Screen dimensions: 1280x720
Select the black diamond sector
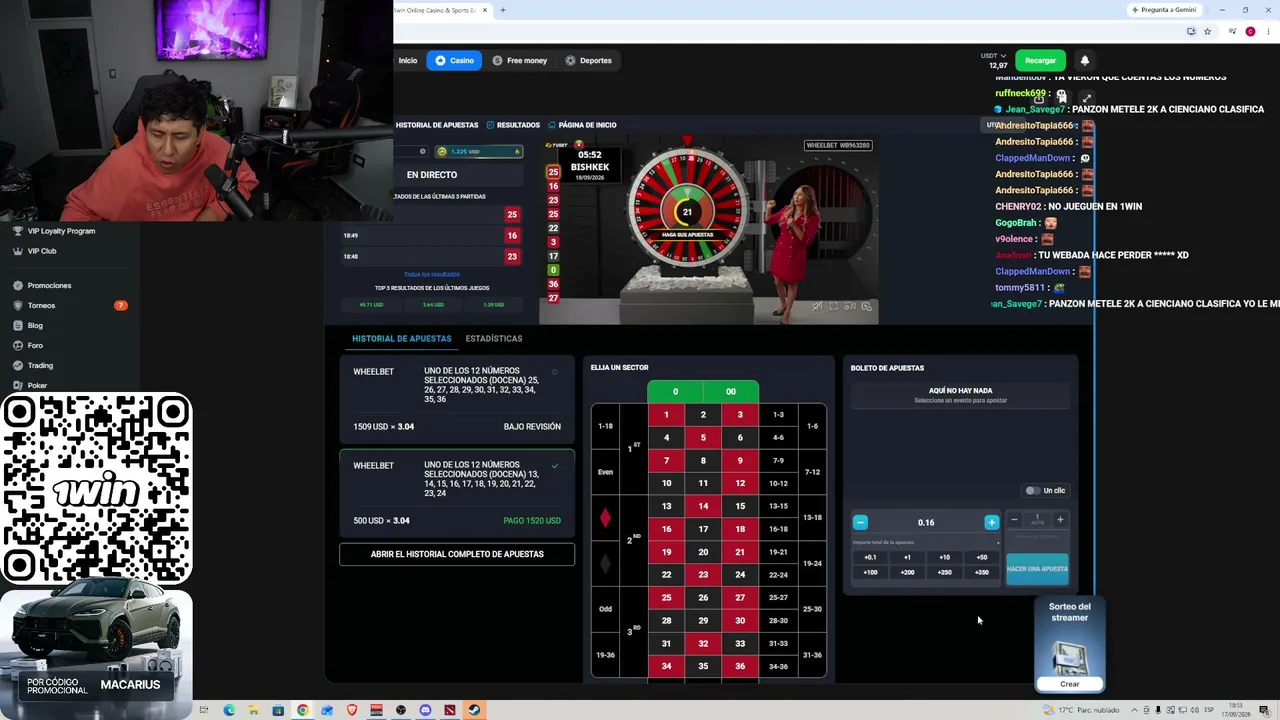[x=605, y=564]
